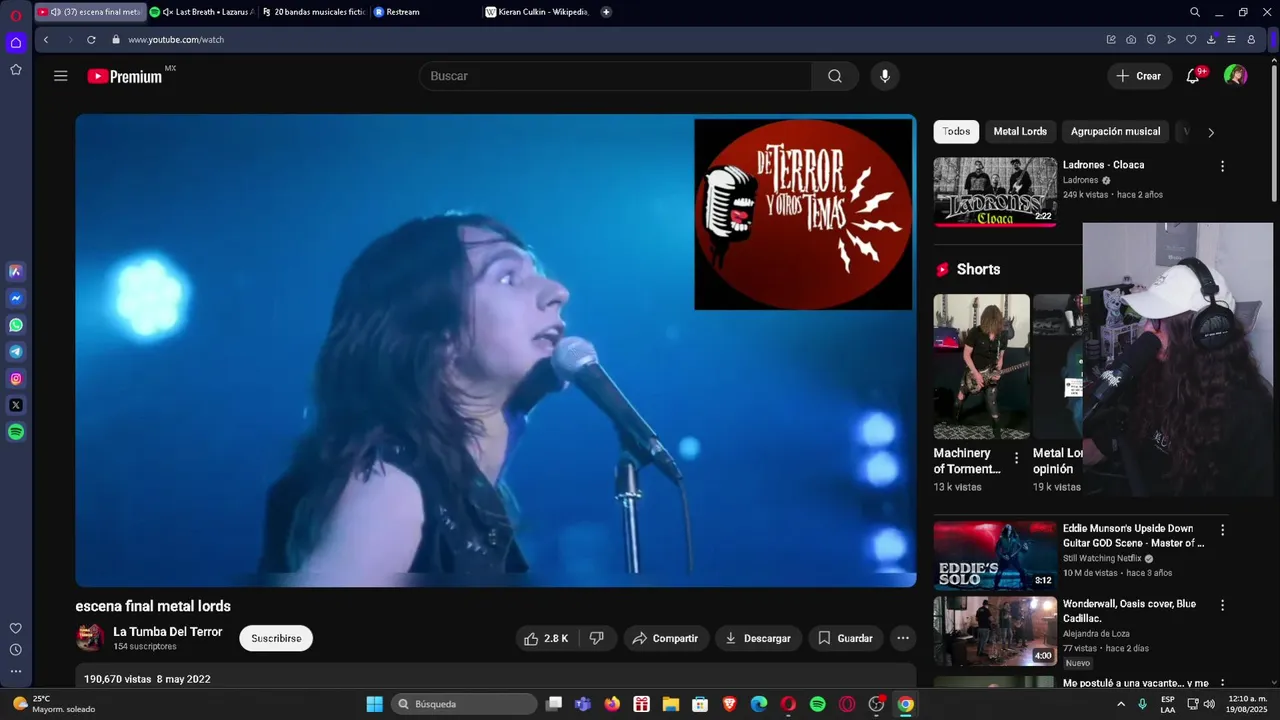Save video with the Guardar button

point(845,638)
